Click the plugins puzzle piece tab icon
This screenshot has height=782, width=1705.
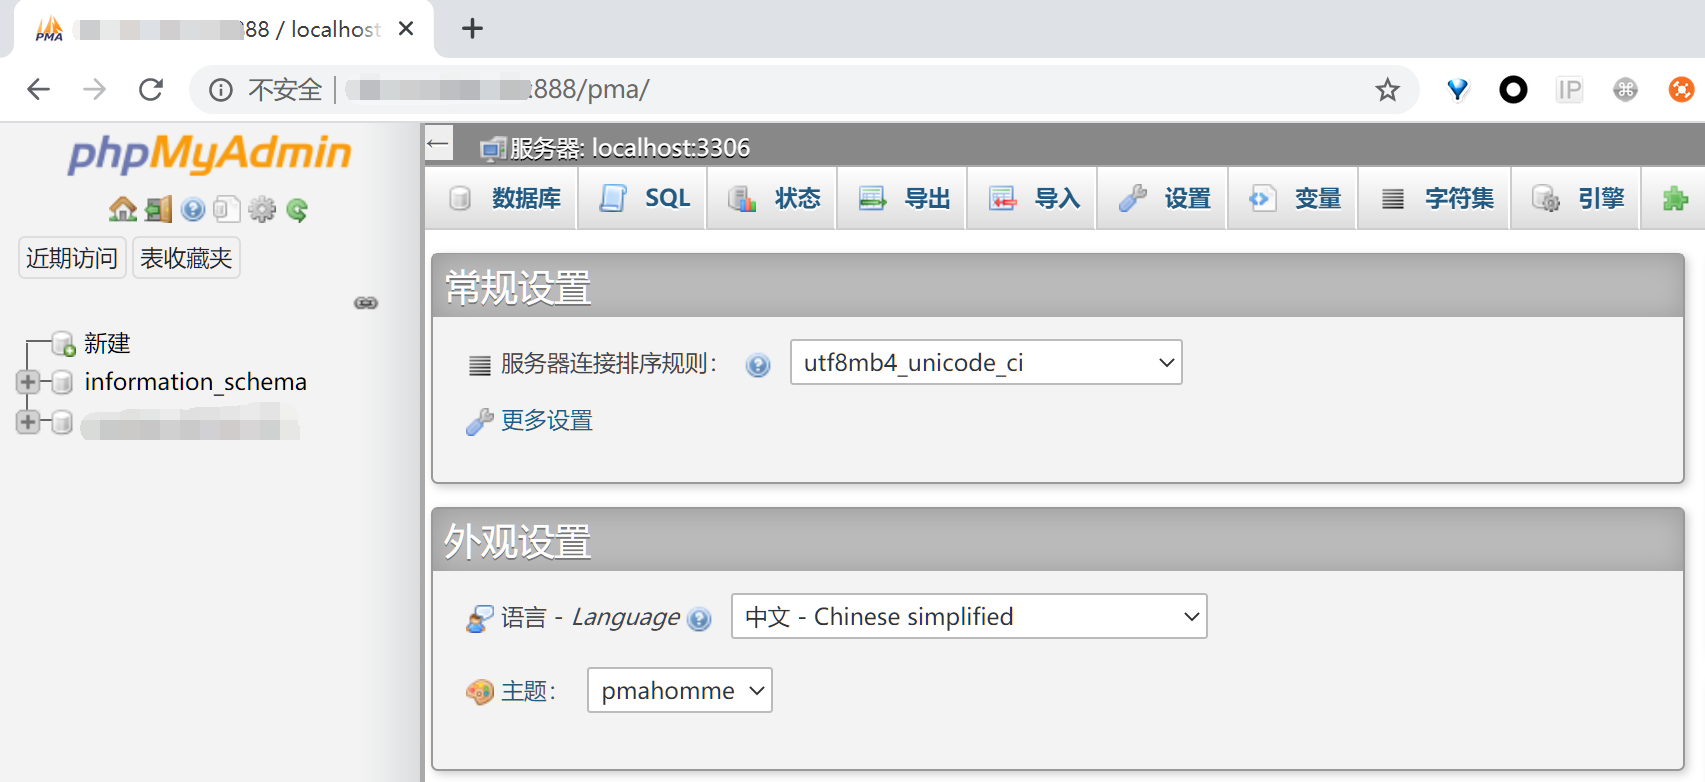pyautogui.click(x=1675, y=199)
